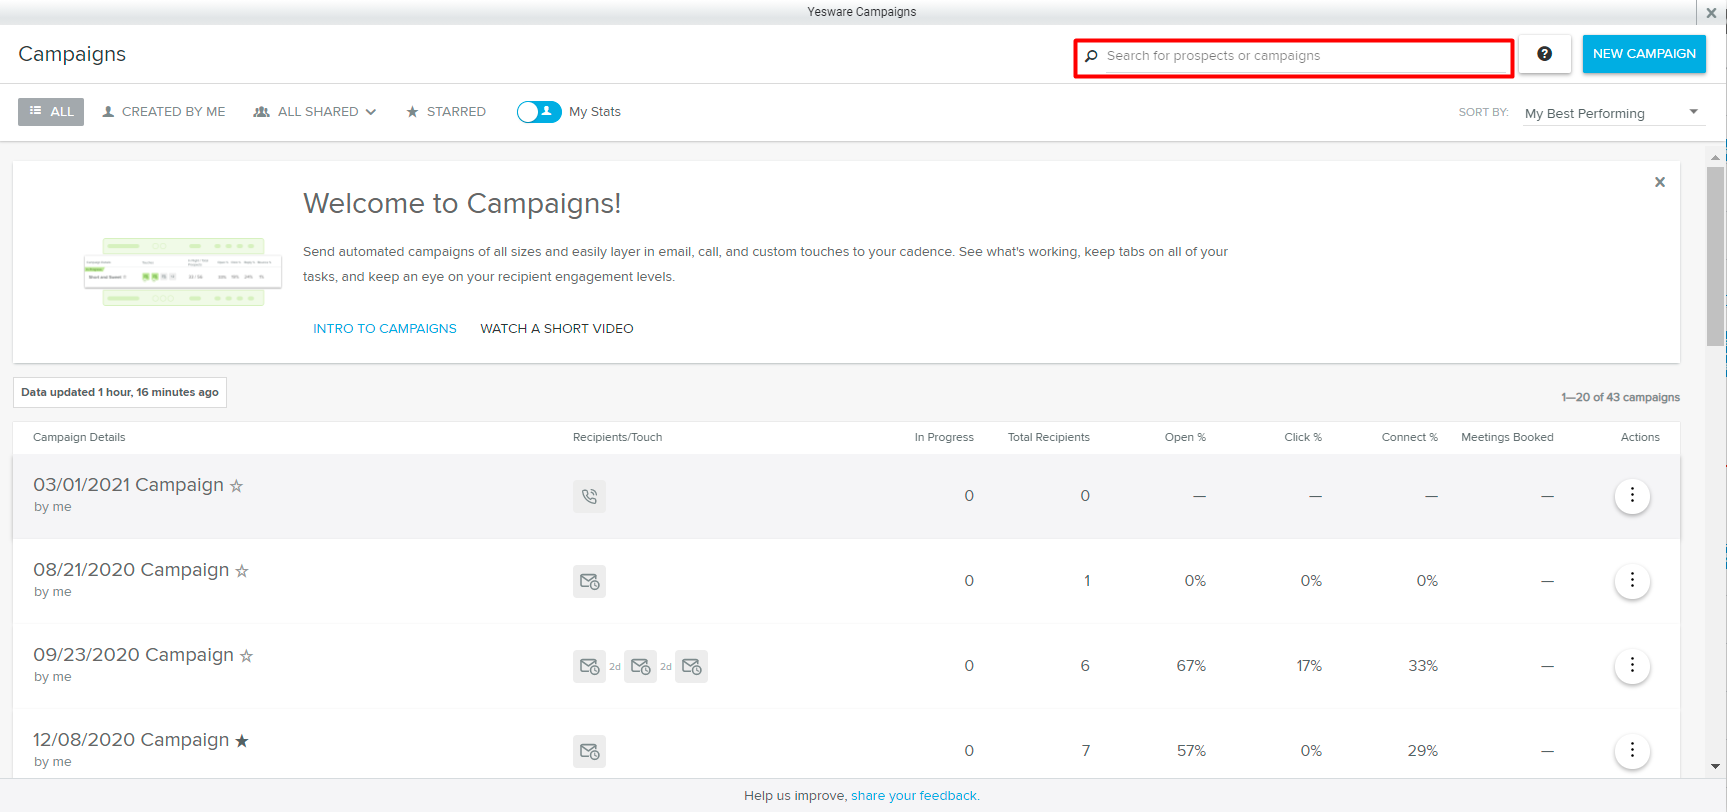Open actions menu for 09/23/2020 Campaign
The image size is (1727, 812).
[1632, 666]
